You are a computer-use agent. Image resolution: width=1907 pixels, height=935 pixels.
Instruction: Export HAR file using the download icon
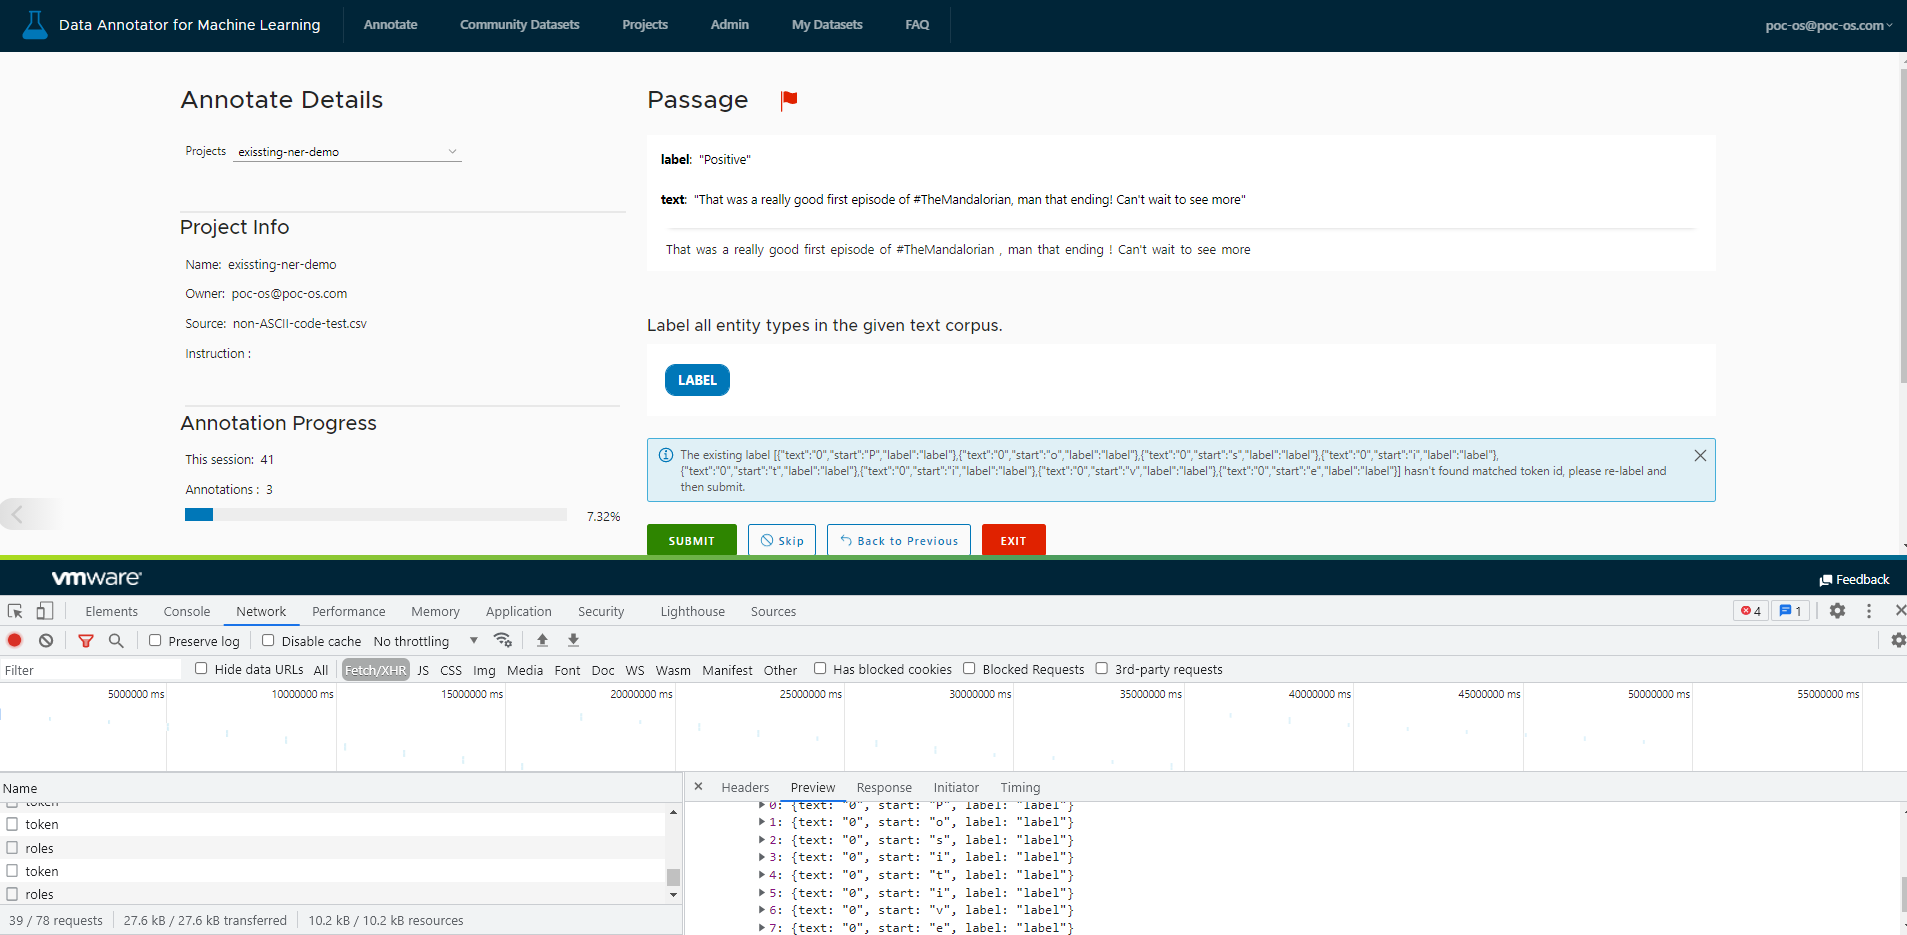[x=572, y=640]
